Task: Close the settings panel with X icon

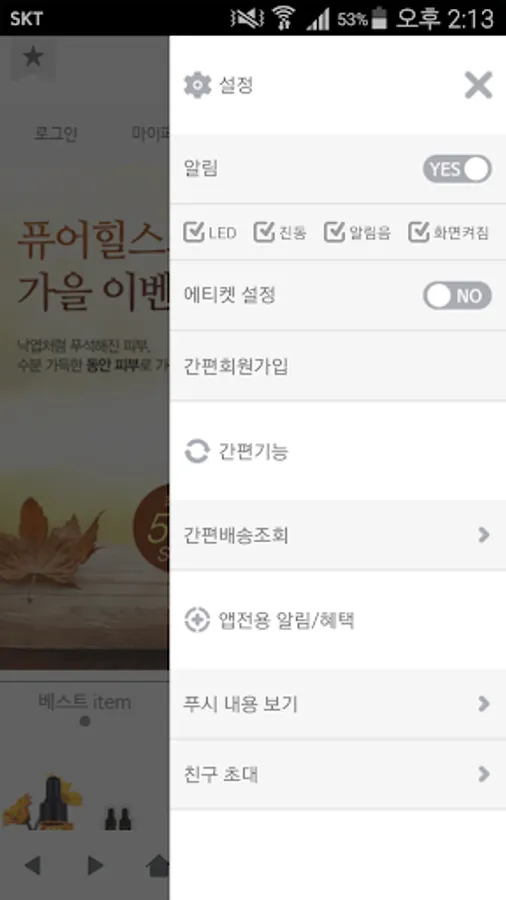Action: click(478, 86)
